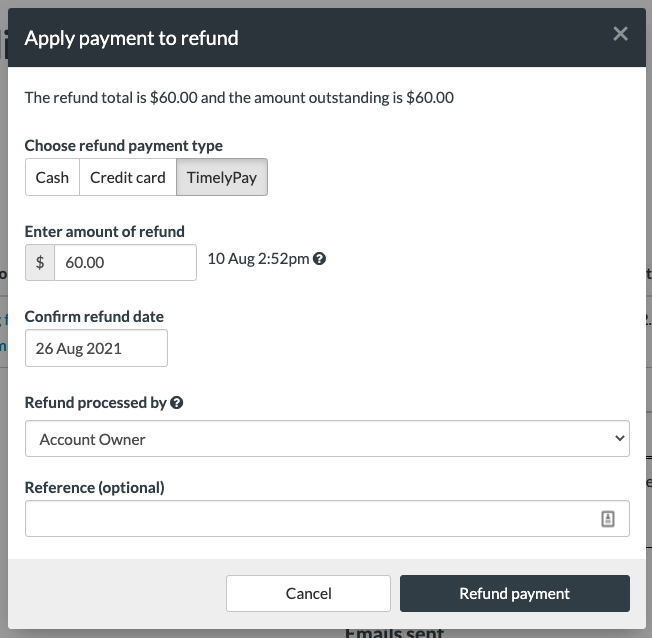Confirm with the Refund payment button
This screenshot has width=652, height=638.
515,593
